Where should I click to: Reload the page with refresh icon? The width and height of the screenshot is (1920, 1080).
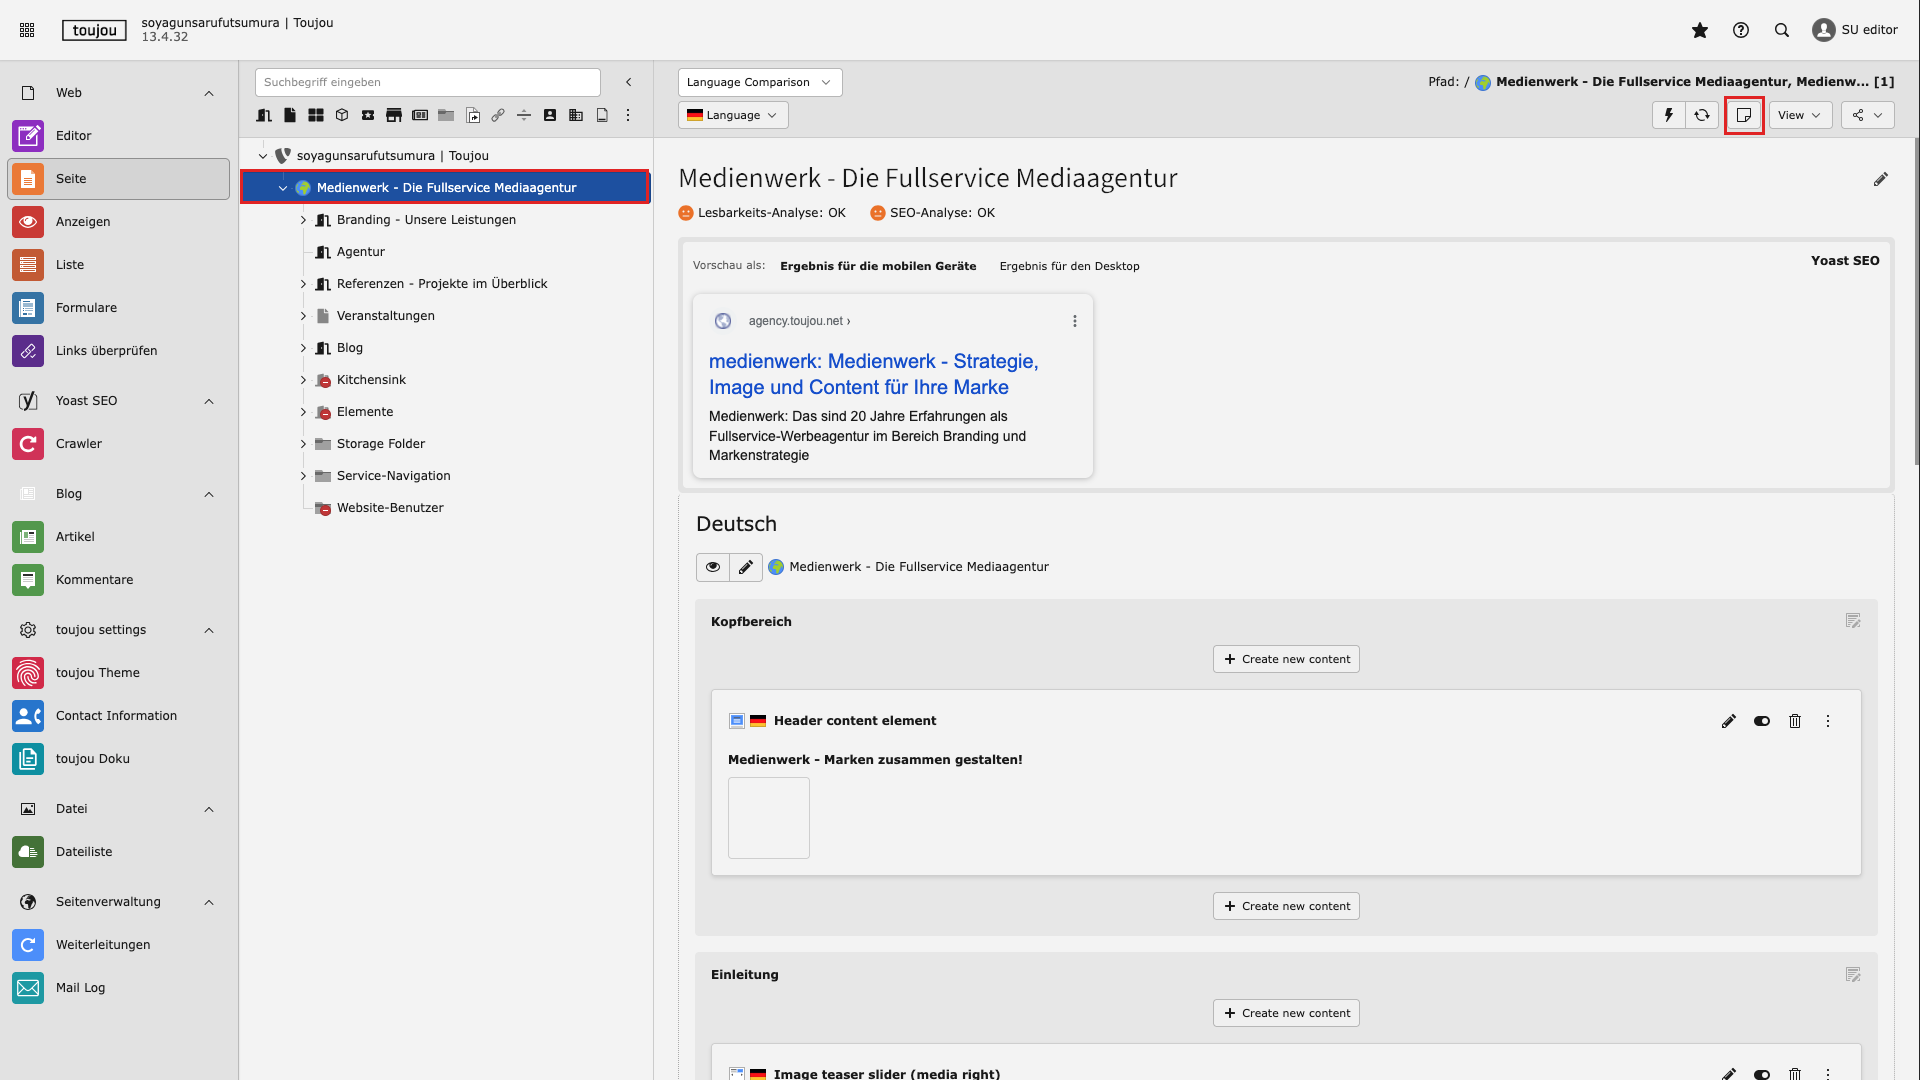coord(1702,115)
